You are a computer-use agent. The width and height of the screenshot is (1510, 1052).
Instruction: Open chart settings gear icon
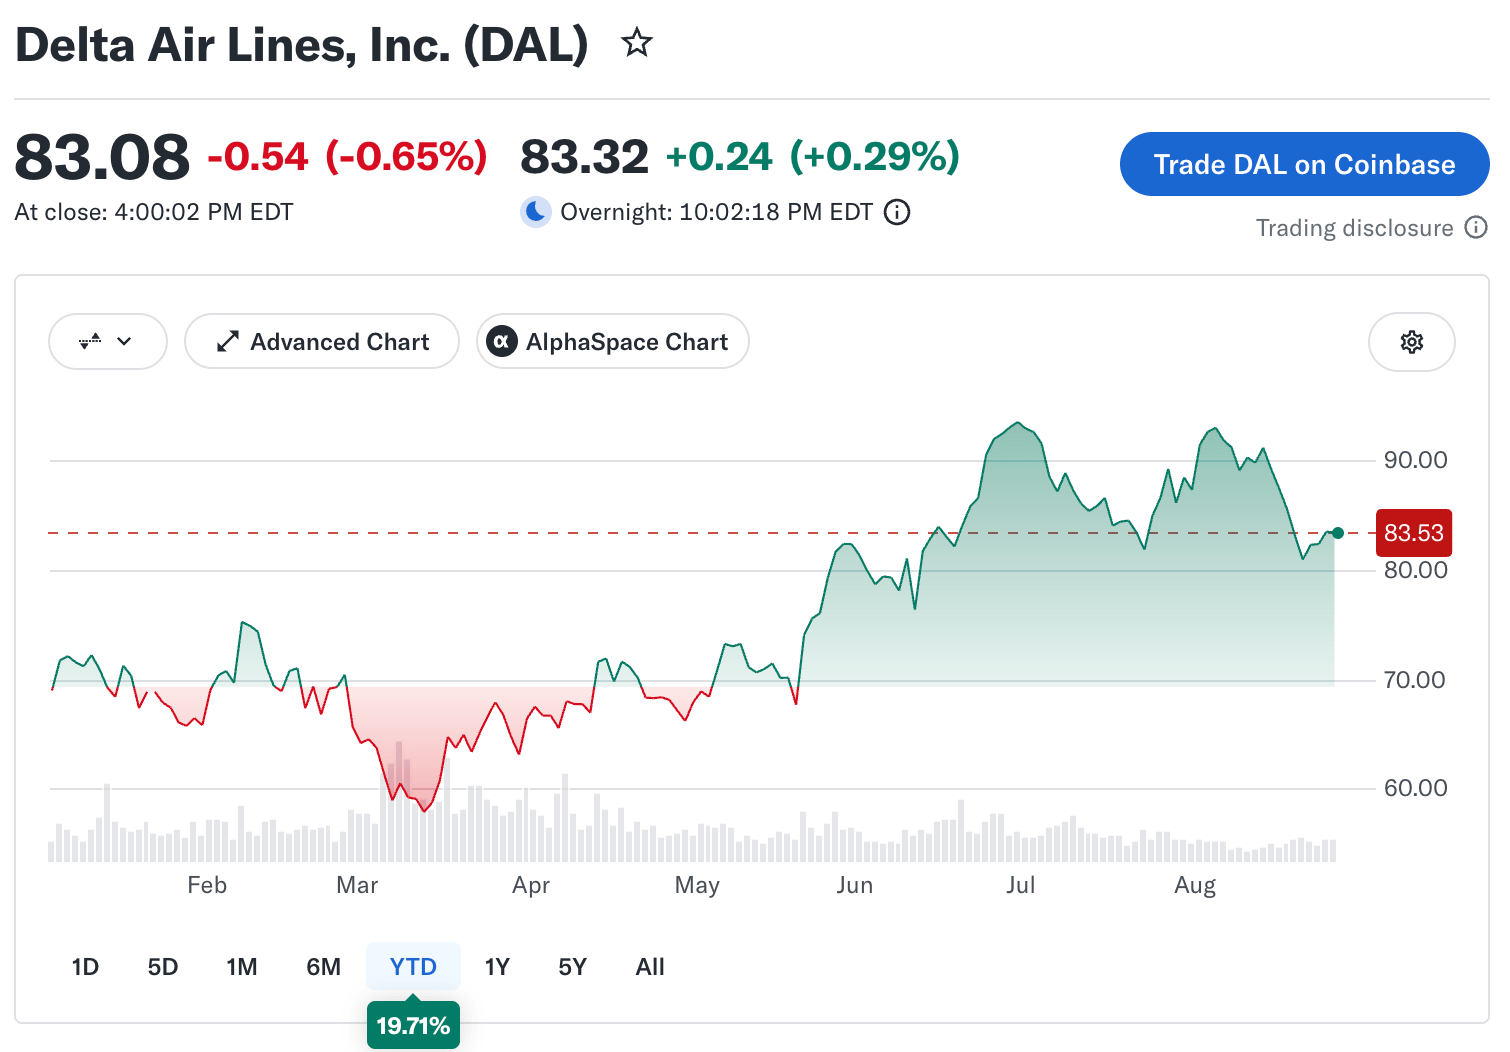pyautogui.click(x=1411, y=342)
